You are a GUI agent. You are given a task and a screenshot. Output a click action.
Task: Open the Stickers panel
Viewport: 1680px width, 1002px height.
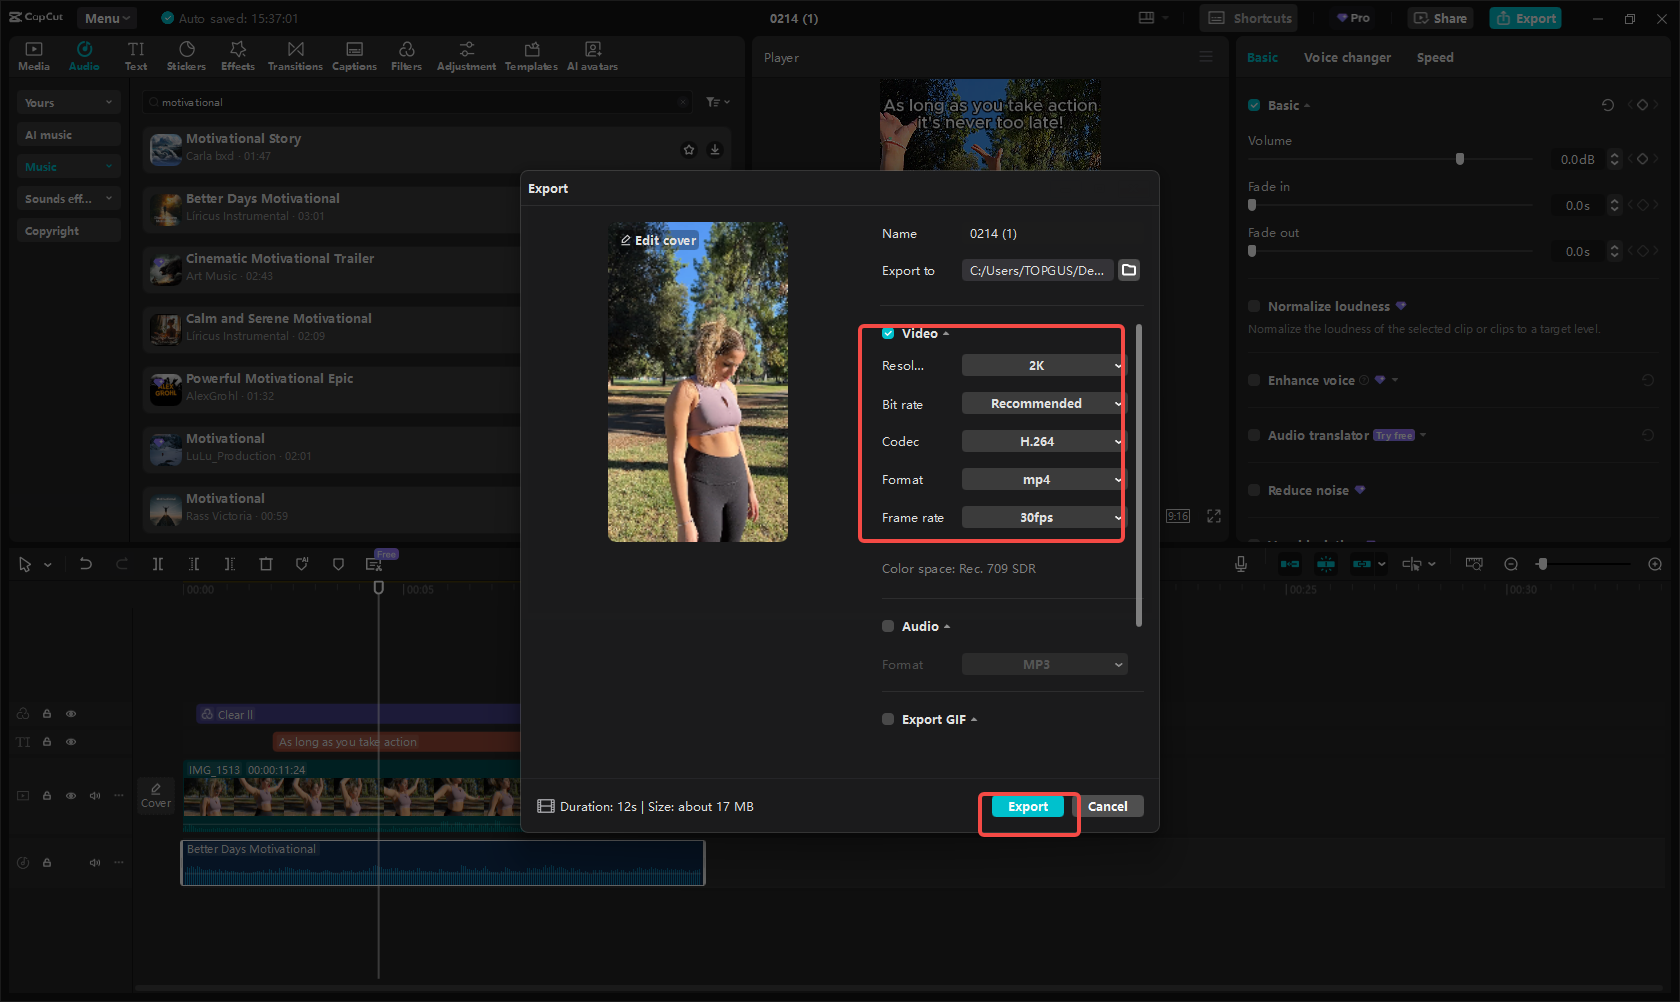pos(186,56)
